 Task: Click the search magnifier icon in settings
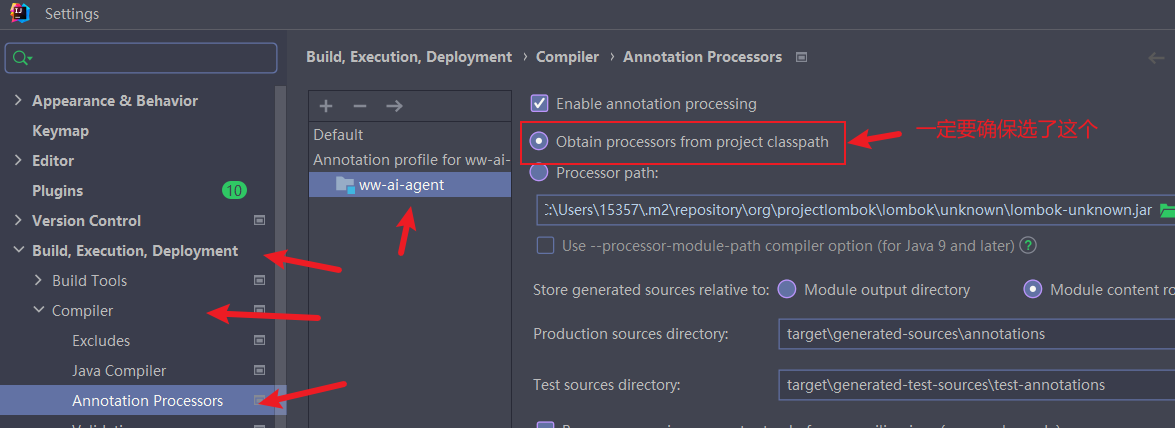tap(21, 59)
